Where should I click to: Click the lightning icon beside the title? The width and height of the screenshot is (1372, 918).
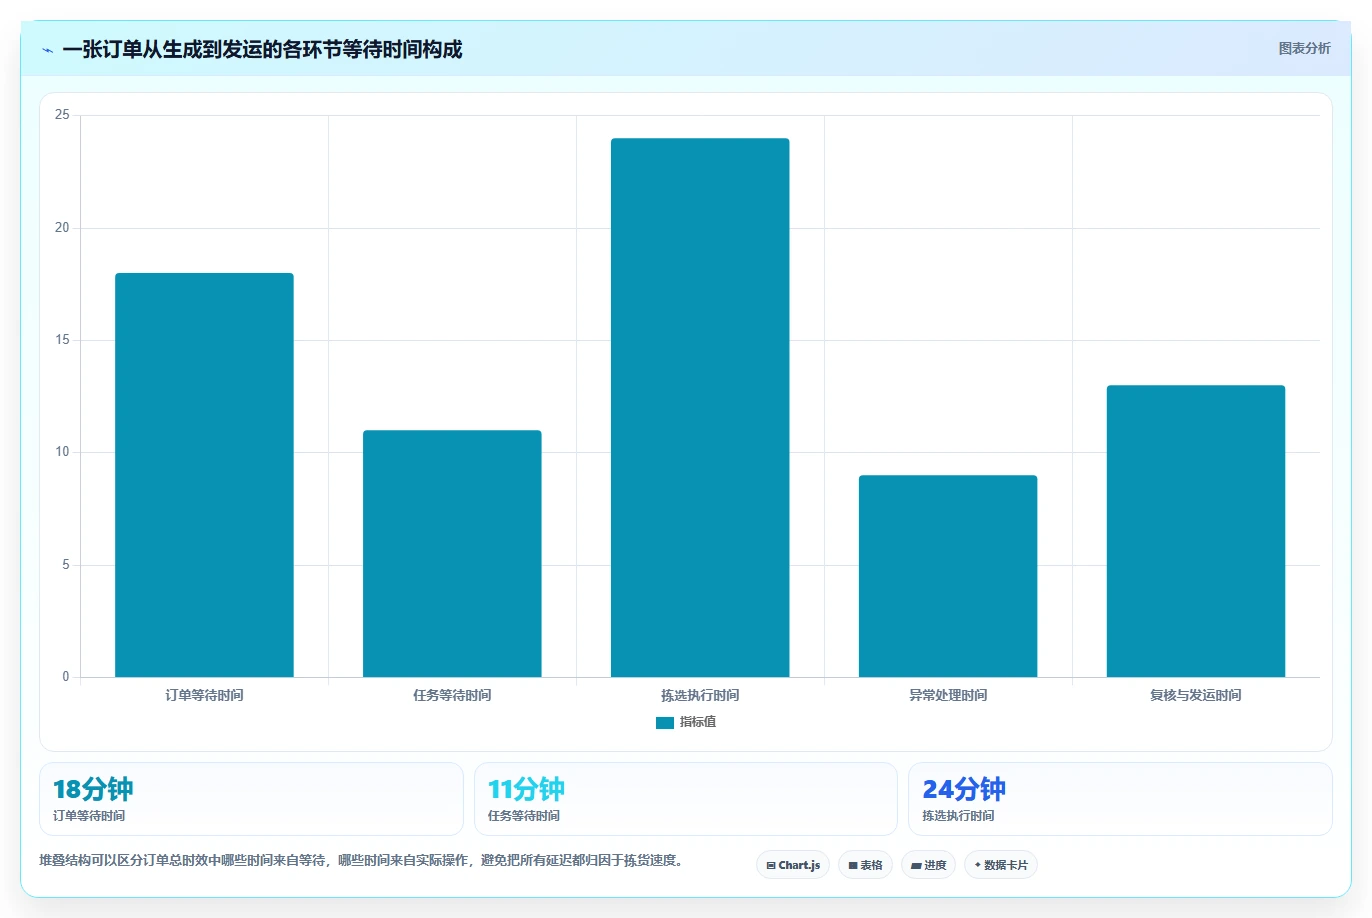click(x=47, y=50)
